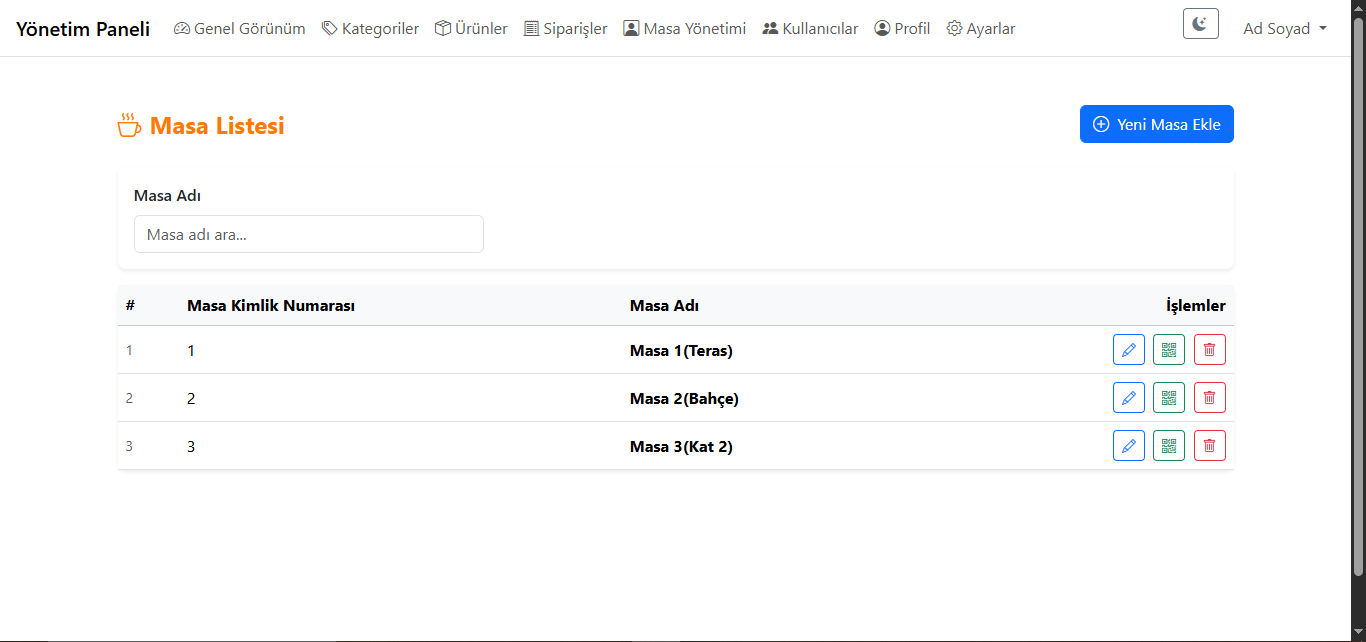1366x642 pixels.
Task: Go to the Kategoriler page
Action: tap(370, 29)
